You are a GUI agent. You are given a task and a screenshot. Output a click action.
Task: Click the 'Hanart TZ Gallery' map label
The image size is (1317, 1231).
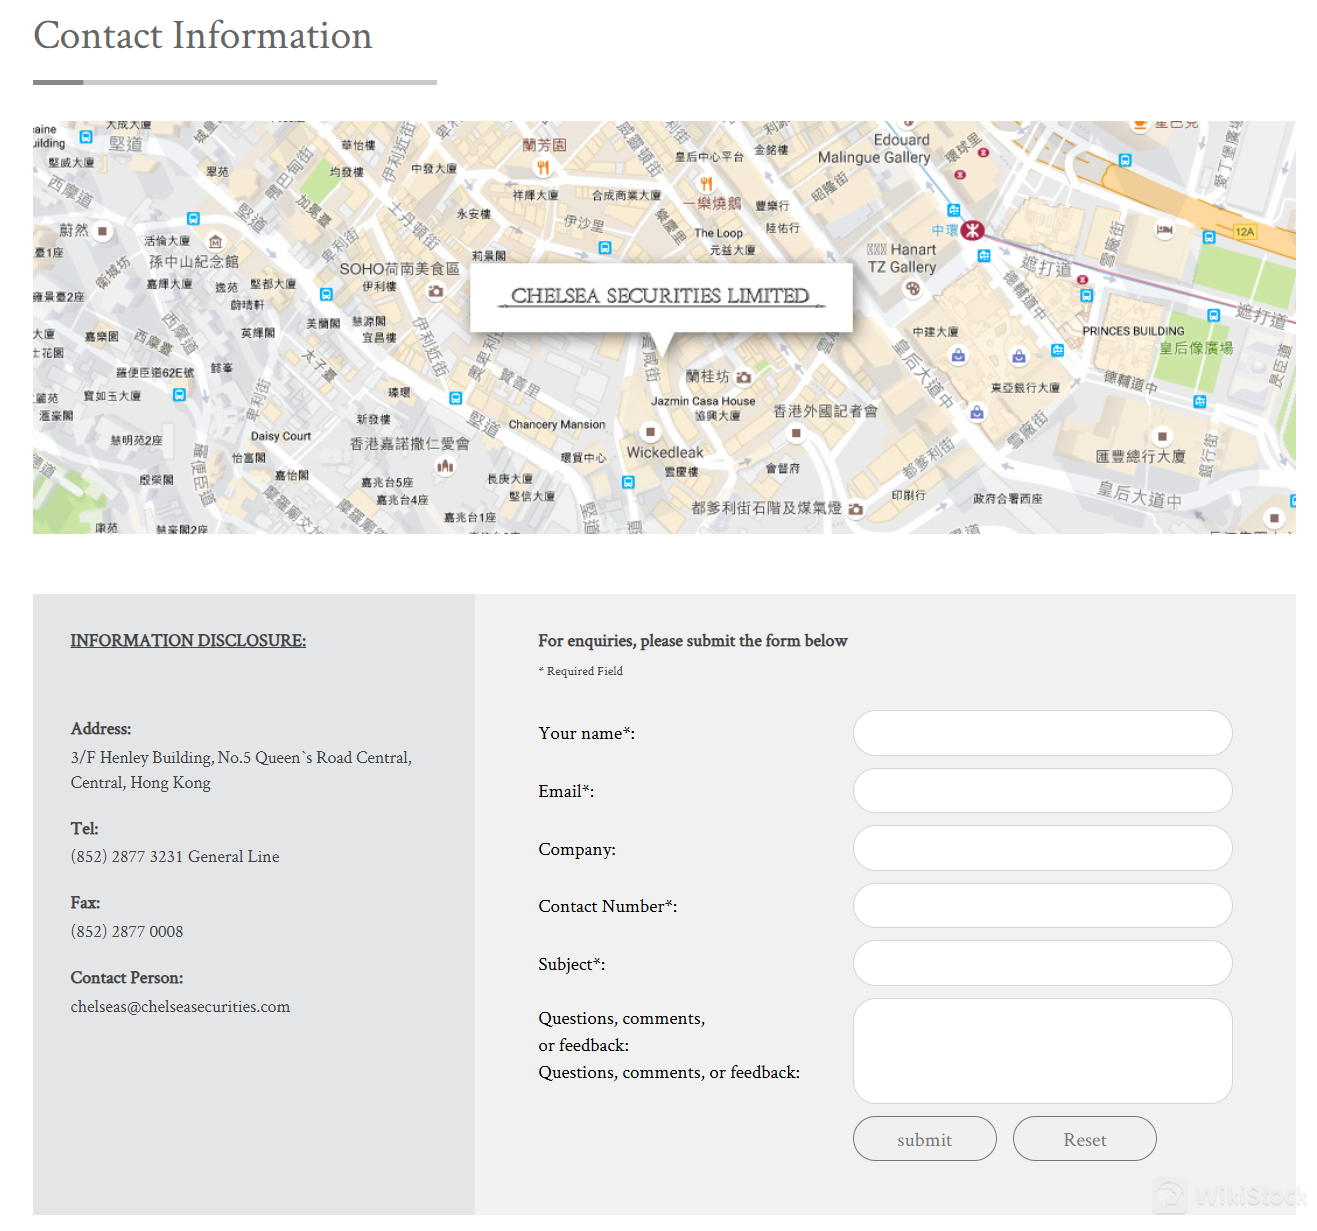coord(902,258)
